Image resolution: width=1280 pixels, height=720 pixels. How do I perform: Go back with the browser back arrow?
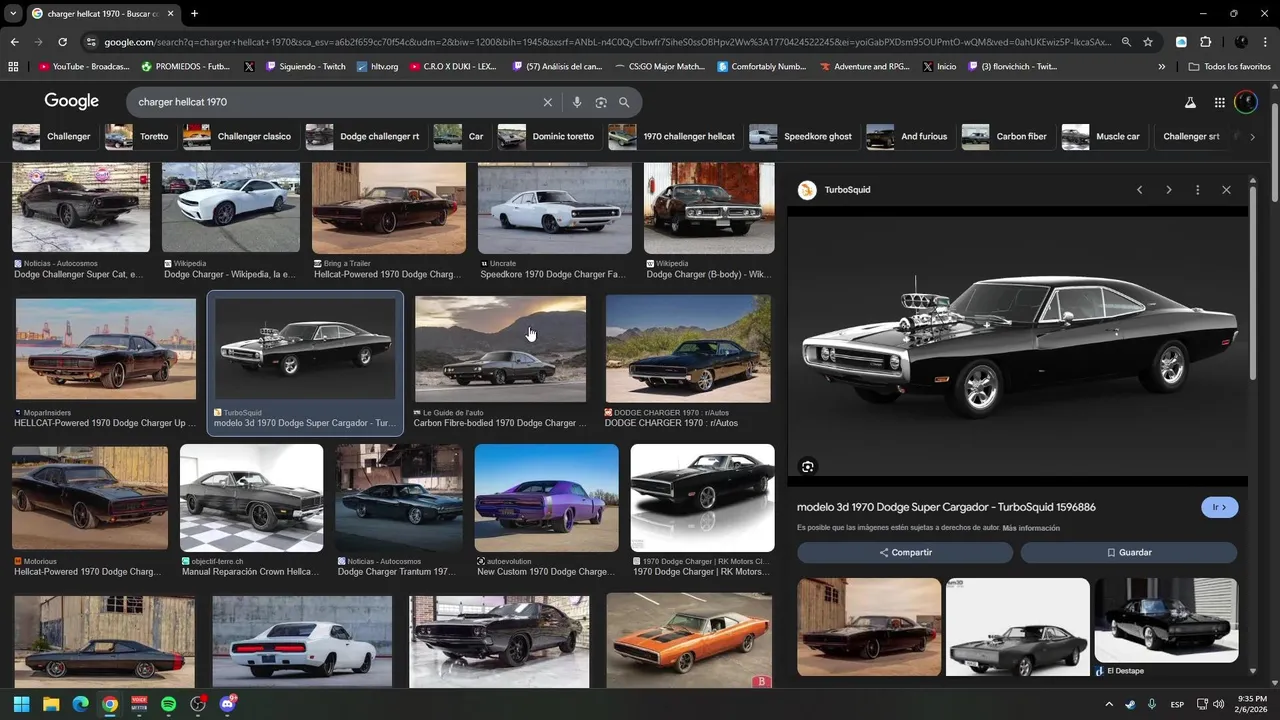tap(14, 42)
